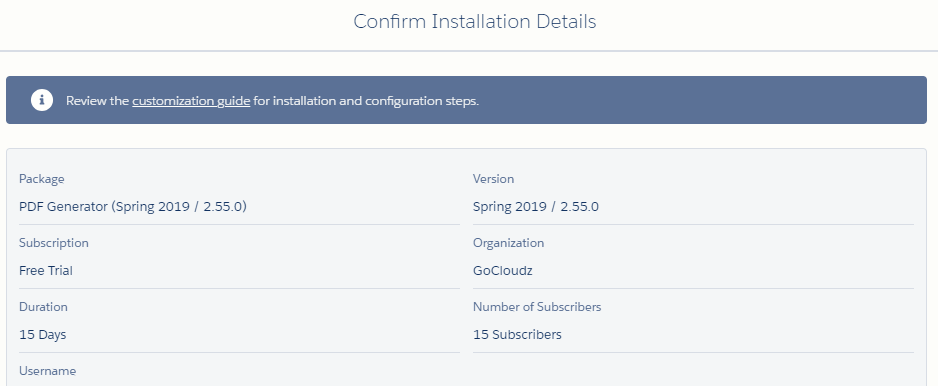Click the Free Trial subscription value

(45, 270)
